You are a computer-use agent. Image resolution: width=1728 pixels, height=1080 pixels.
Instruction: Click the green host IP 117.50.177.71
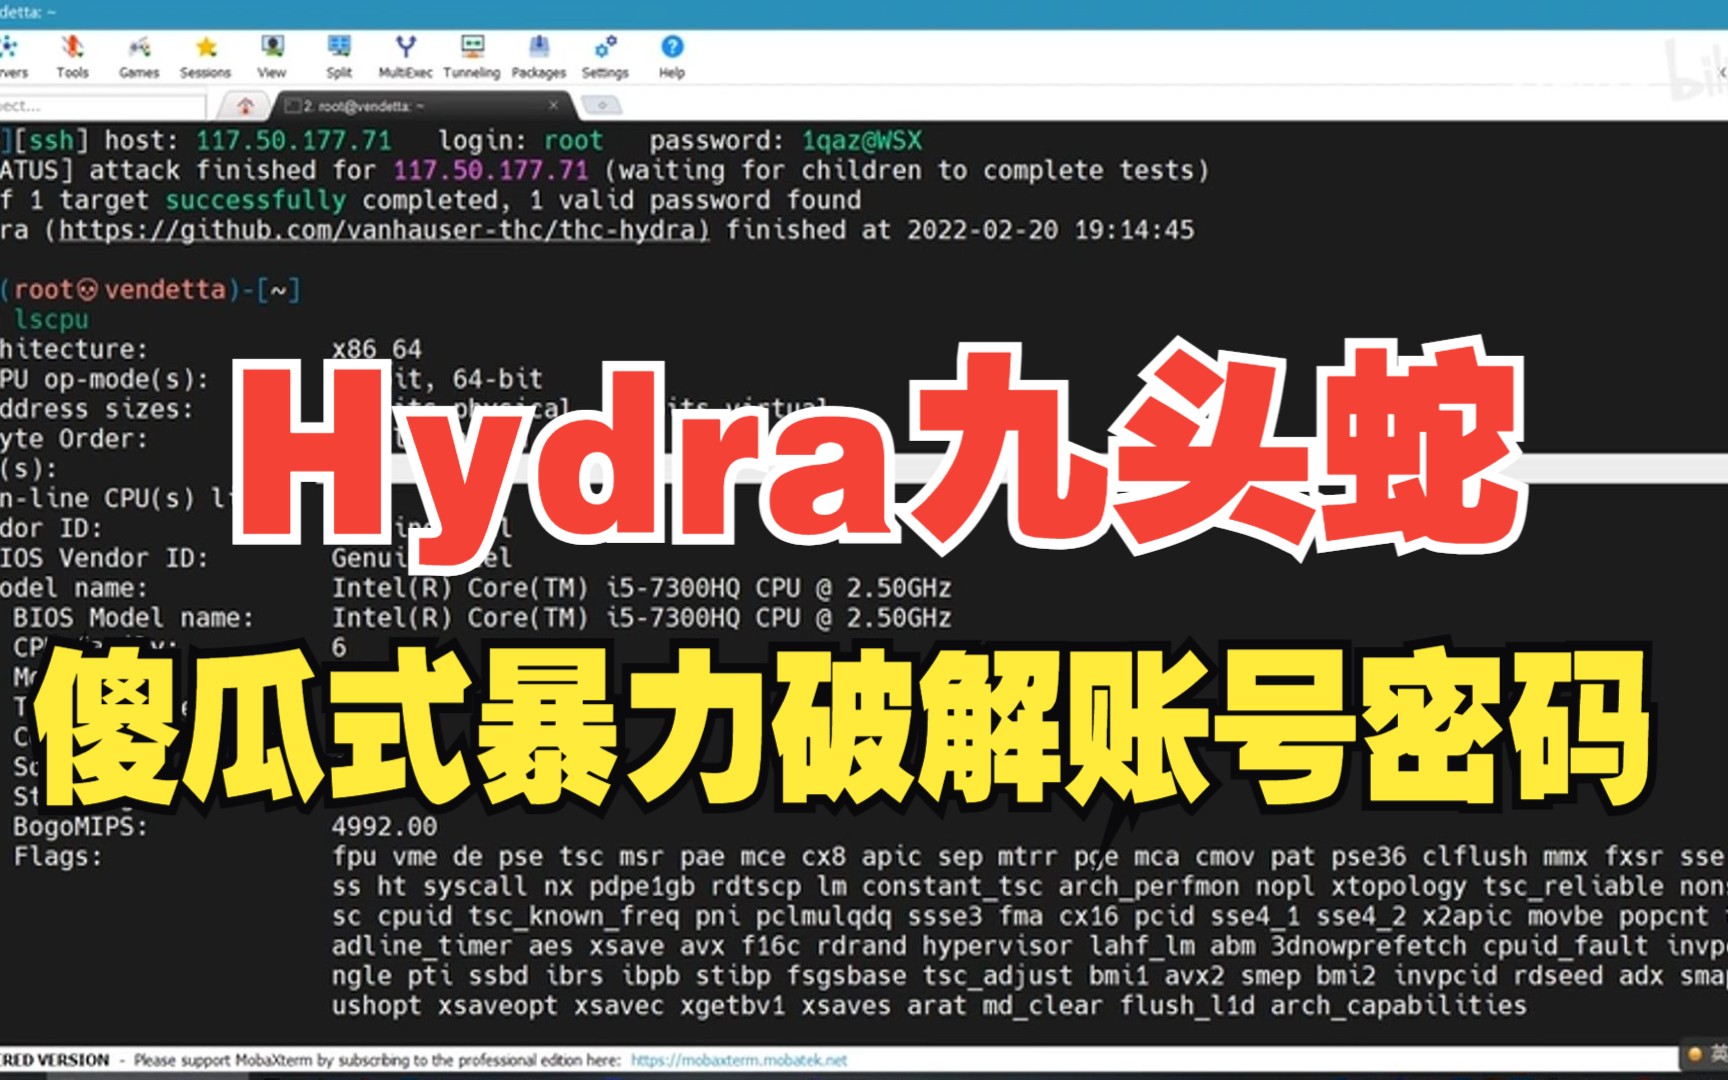[x=293, y=141]
